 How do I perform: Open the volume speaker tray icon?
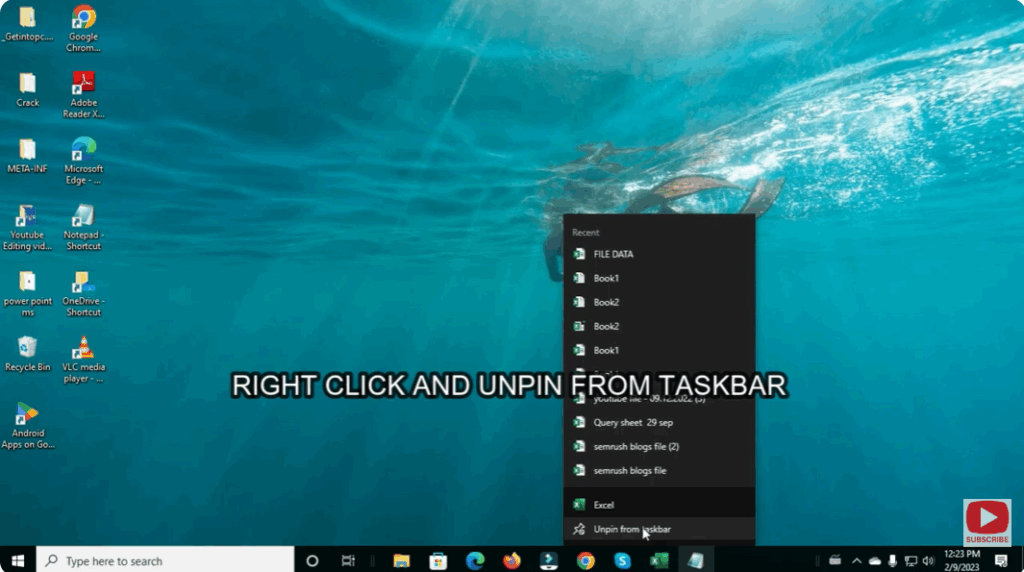pyautogui.click(x=928, y=560)
